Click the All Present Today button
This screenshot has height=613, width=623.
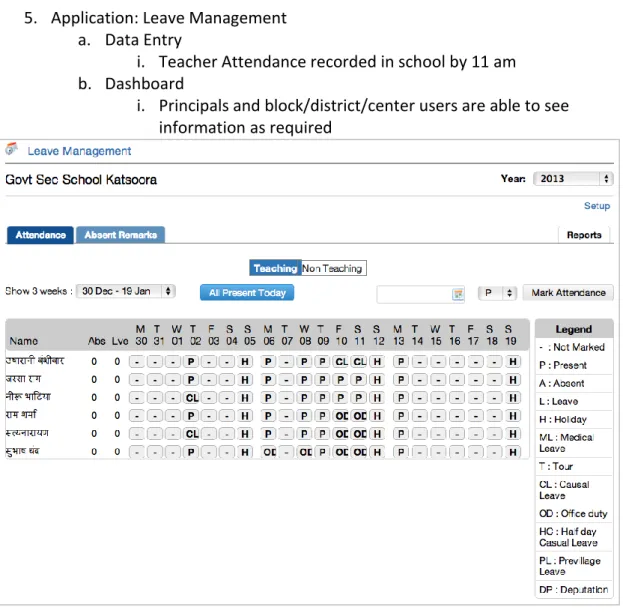(247, 293)
